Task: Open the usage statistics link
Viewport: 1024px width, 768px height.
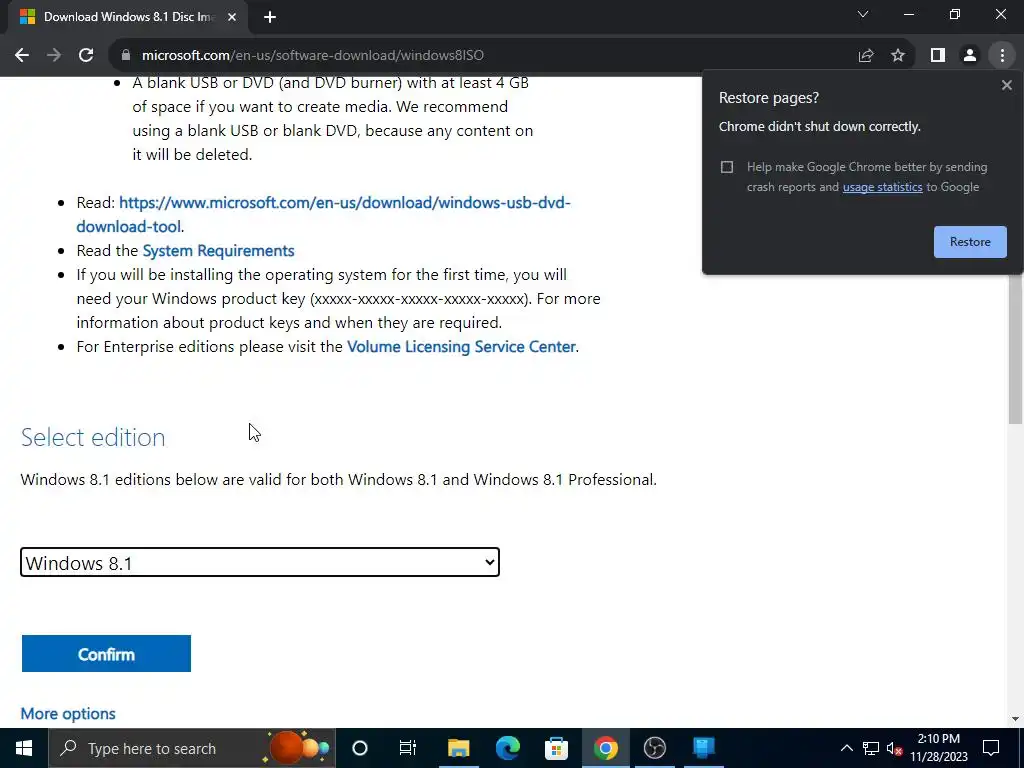Action: click(x=882, y=187)
